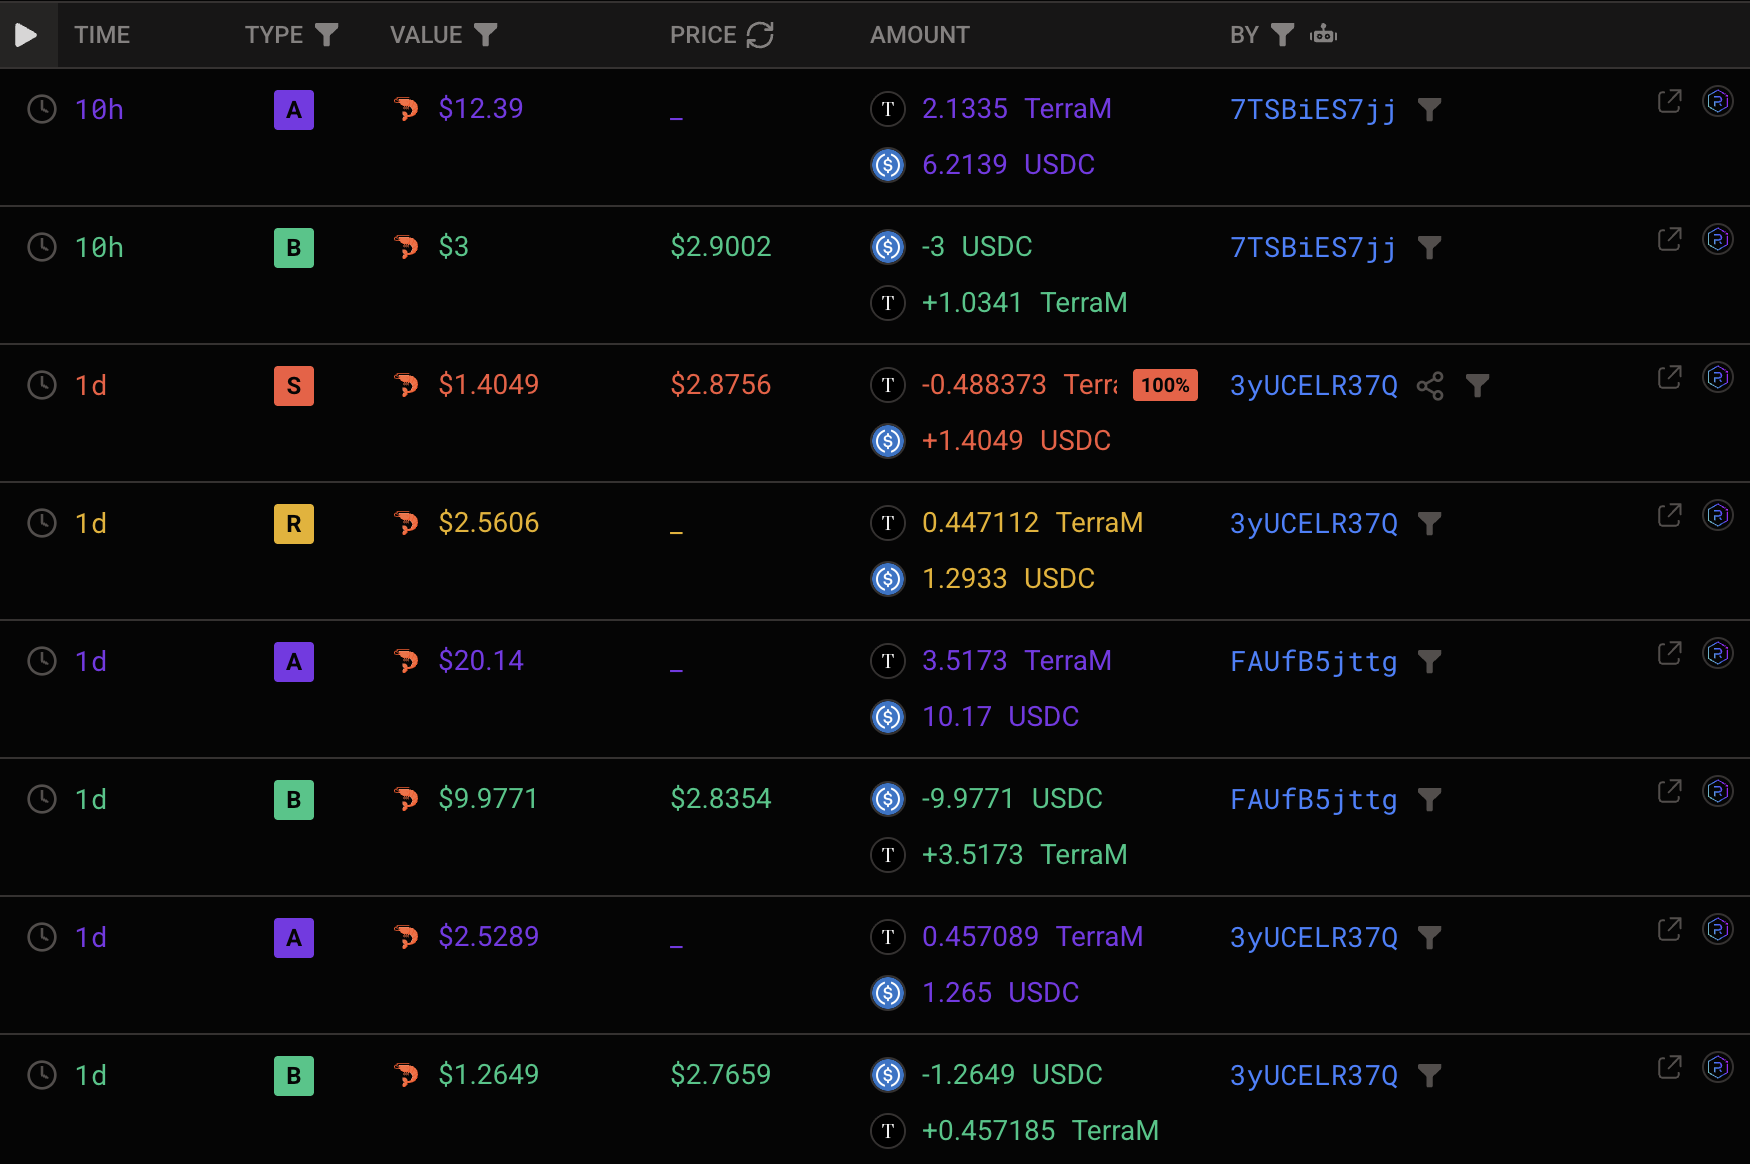Click the yellow R type badge

pos(294,524)
